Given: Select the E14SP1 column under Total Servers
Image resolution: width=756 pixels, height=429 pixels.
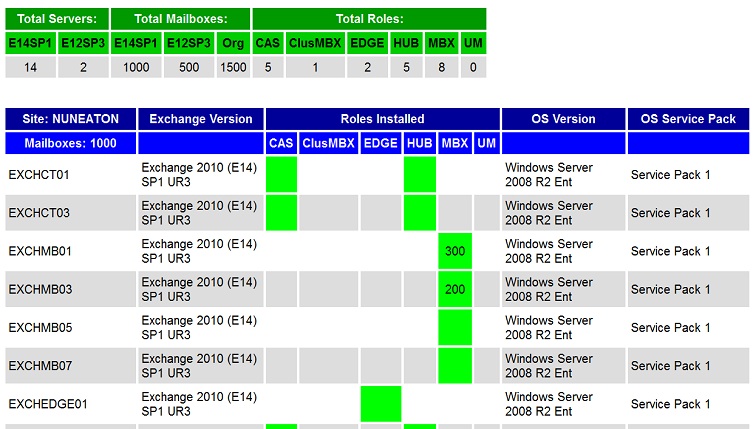Looking at the screenshot, I should pyautogui.click(x=30, y=43).
